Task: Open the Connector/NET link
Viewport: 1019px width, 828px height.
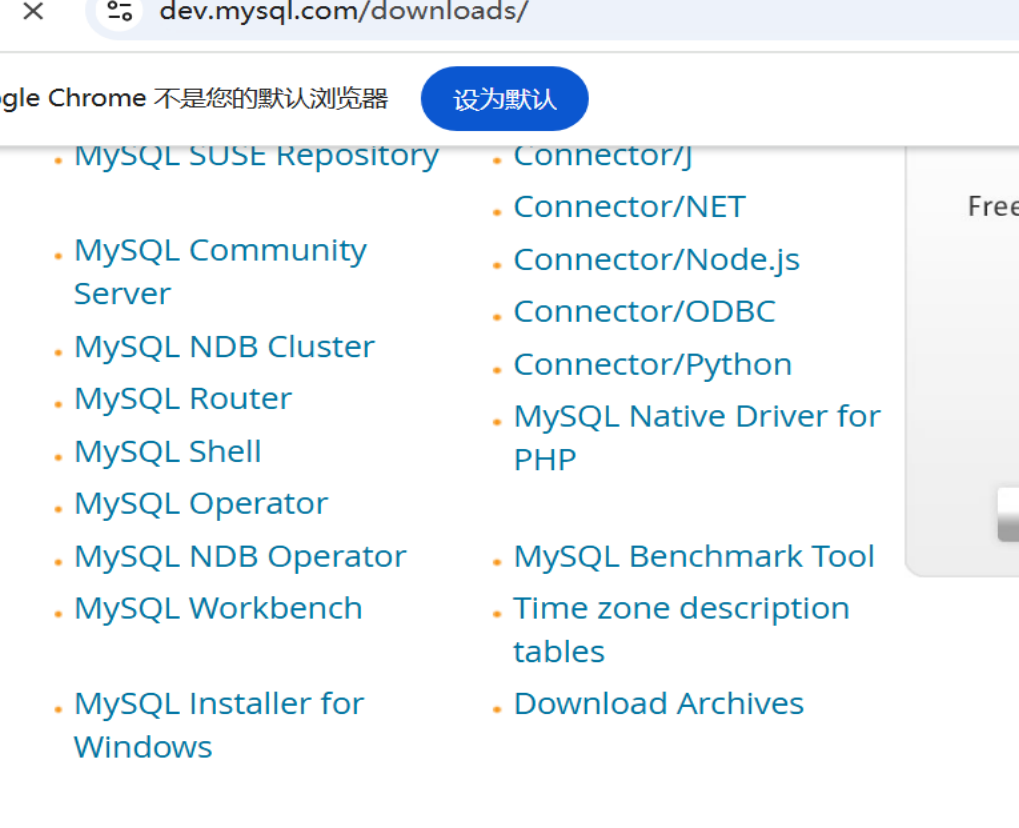Action: (629, 207)
